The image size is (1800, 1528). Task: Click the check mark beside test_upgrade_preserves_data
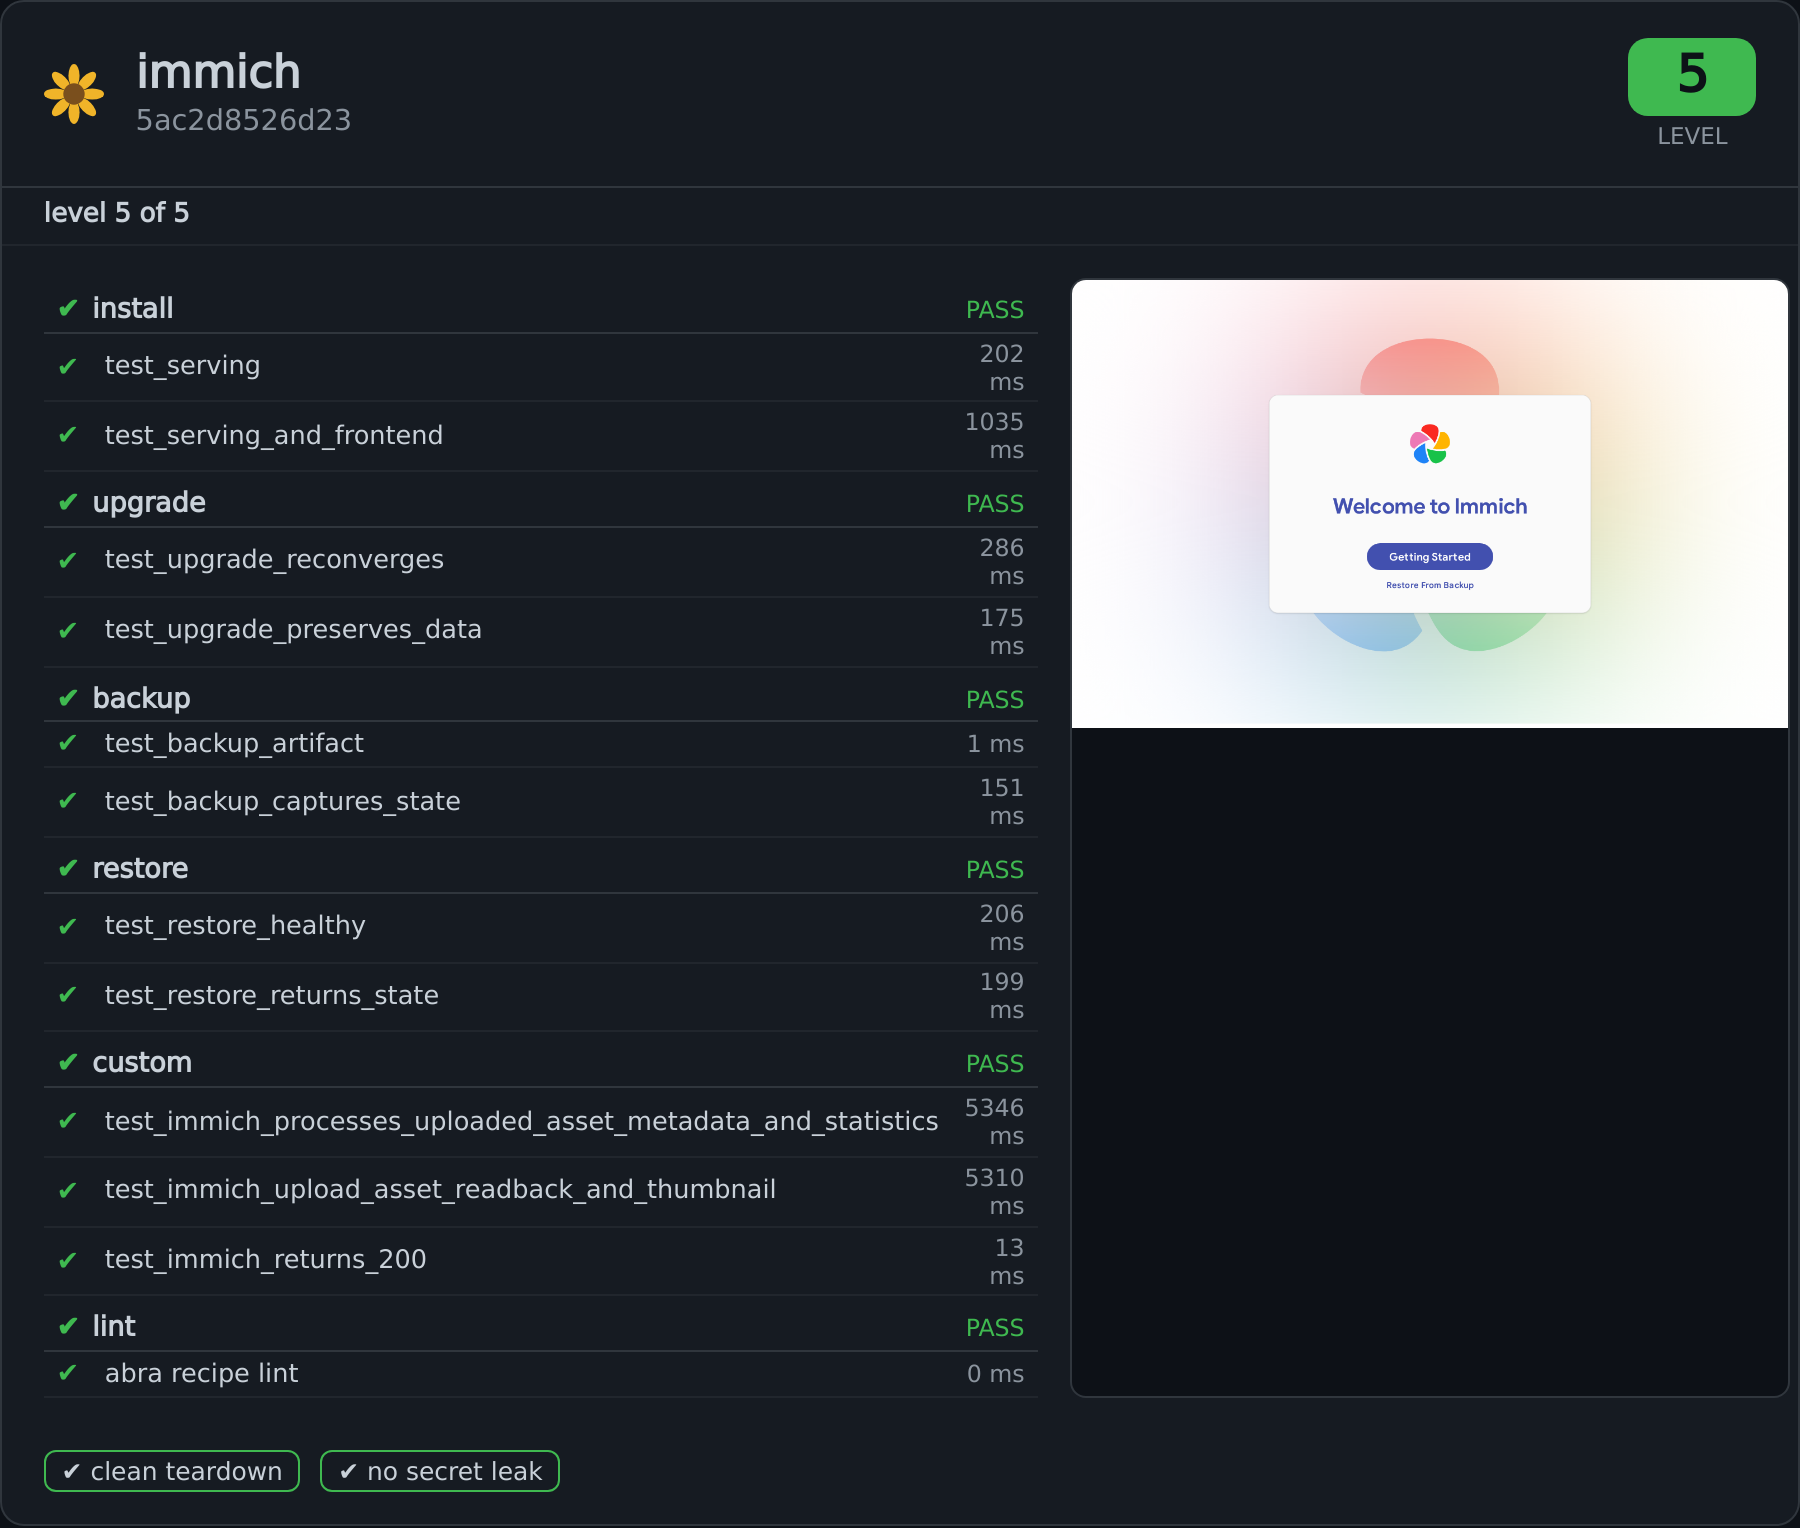[x=68, y=630]
